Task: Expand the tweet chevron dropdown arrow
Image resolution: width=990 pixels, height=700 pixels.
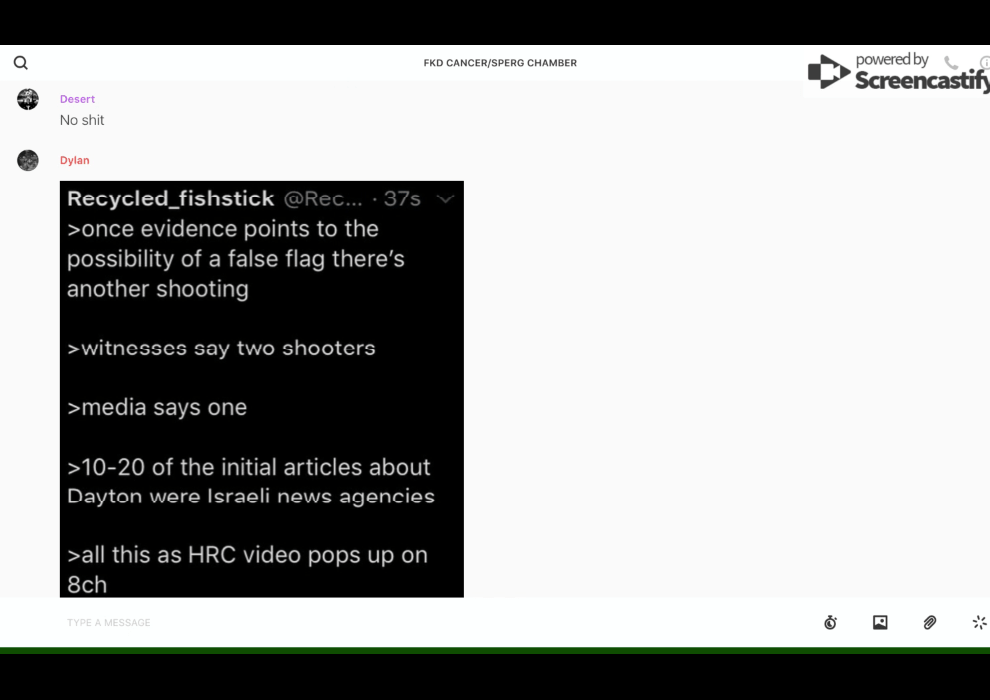Action: [x=446, y=199]
